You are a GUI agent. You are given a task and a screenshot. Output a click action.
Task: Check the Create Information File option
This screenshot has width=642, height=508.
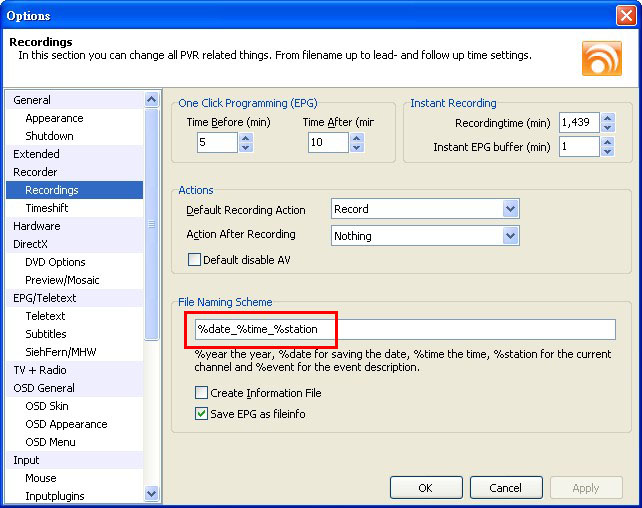202,393
